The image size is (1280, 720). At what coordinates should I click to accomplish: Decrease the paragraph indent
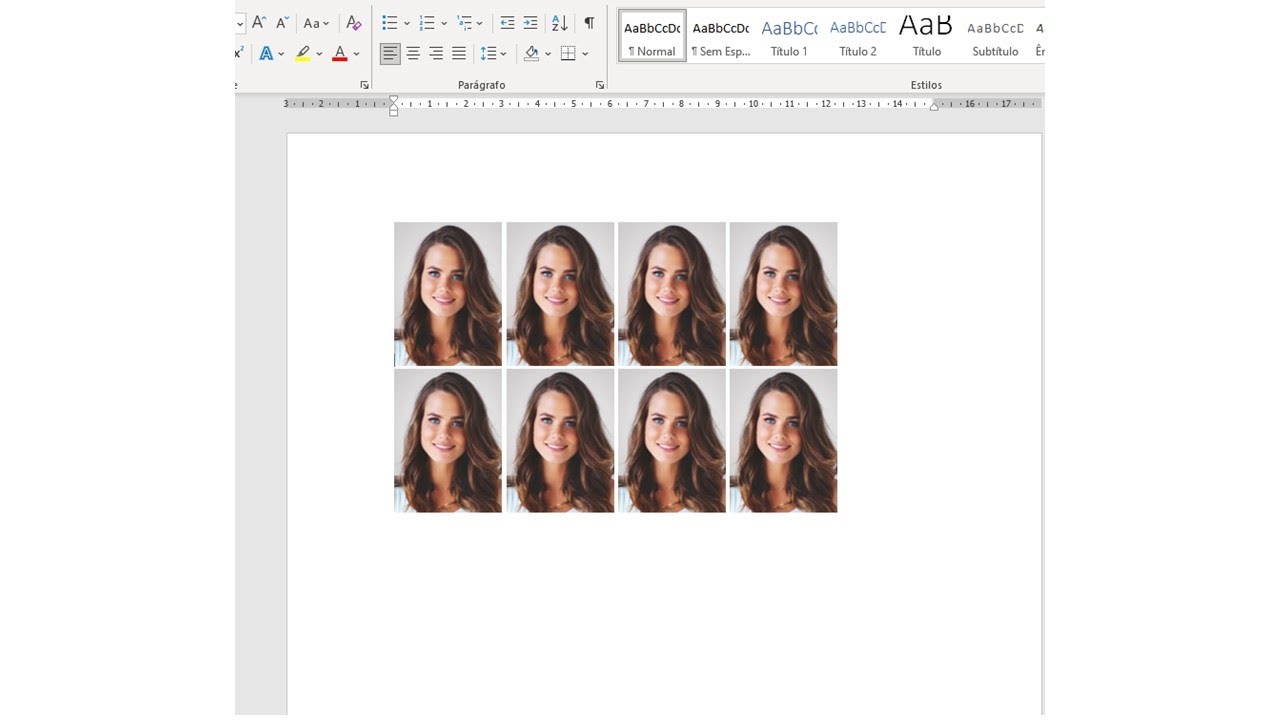pos(507,22)
